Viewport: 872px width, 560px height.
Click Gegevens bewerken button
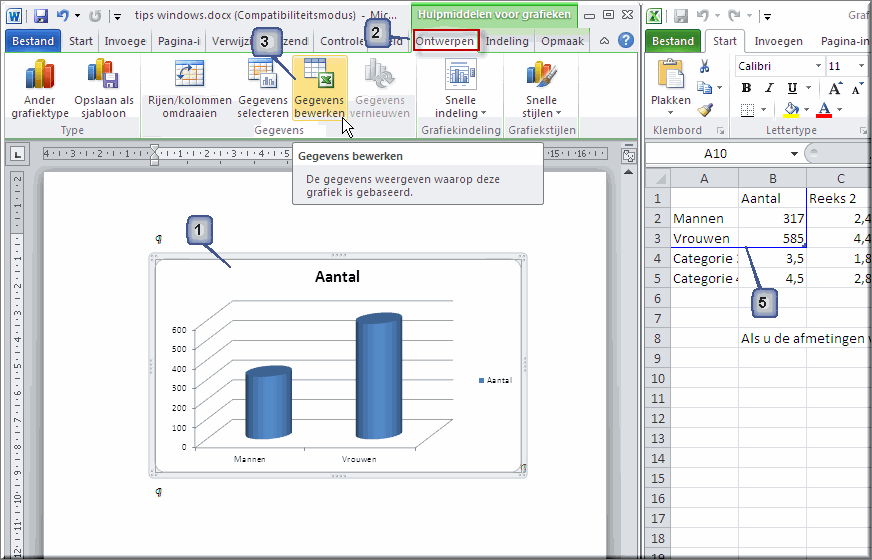pos(320,88)
